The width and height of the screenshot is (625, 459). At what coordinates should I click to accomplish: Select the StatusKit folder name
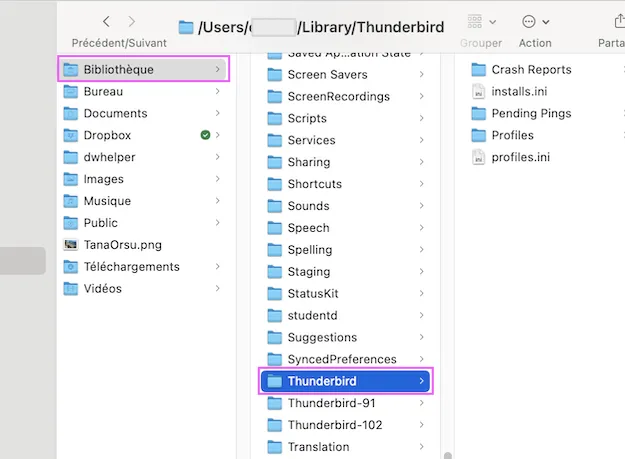[313, 294]
